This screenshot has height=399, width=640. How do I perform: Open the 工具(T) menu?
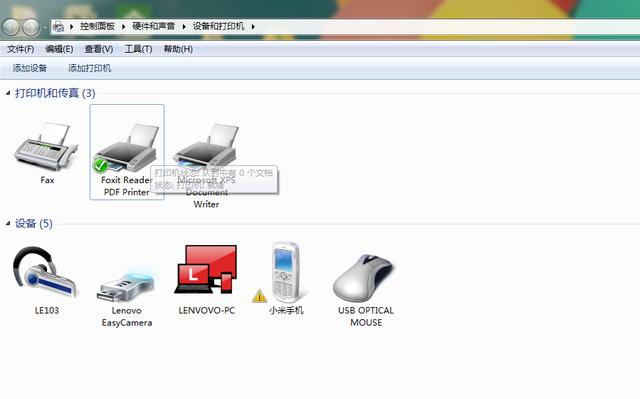[x=138, y=49]
